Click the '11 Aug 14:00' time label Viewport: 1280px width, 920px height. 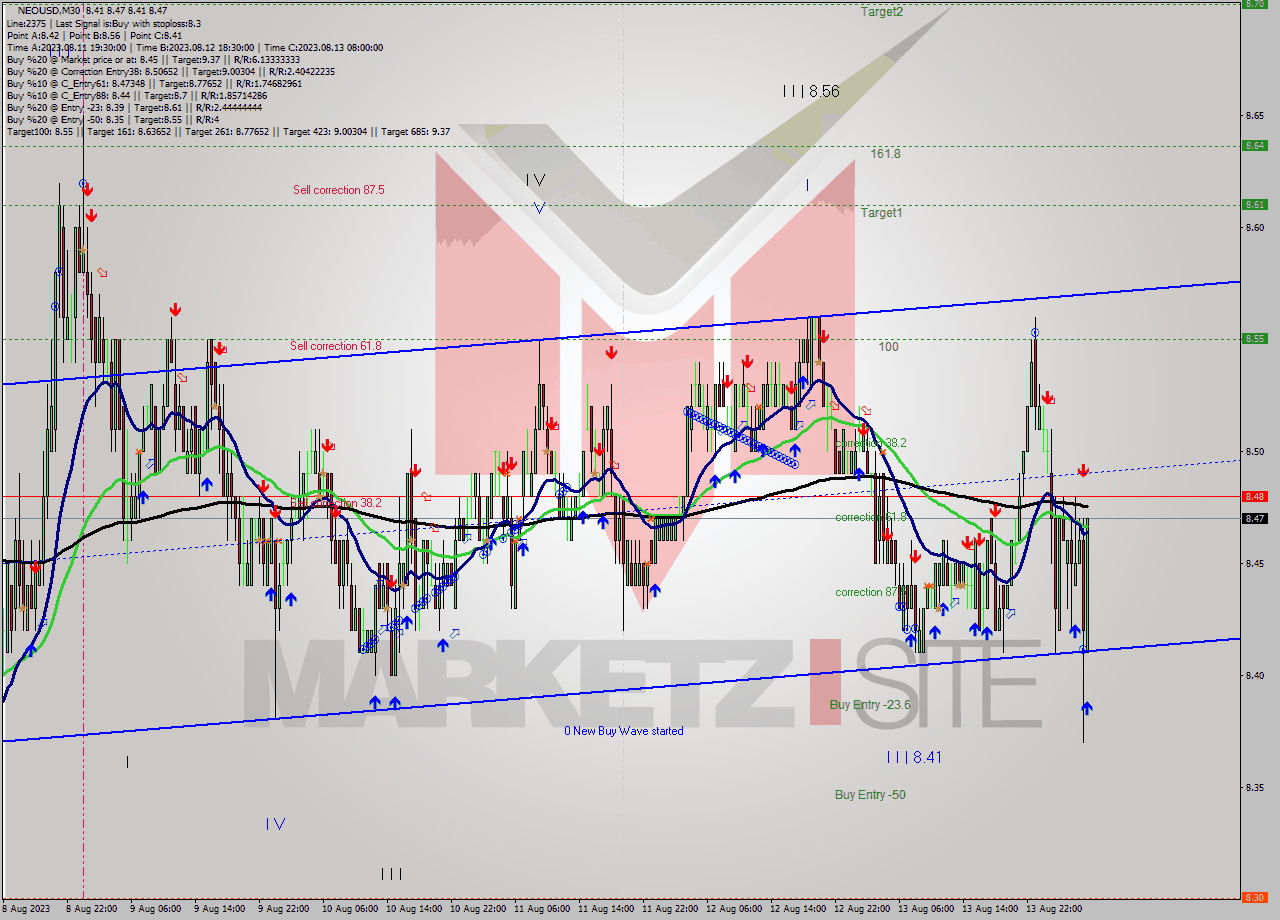606,909
